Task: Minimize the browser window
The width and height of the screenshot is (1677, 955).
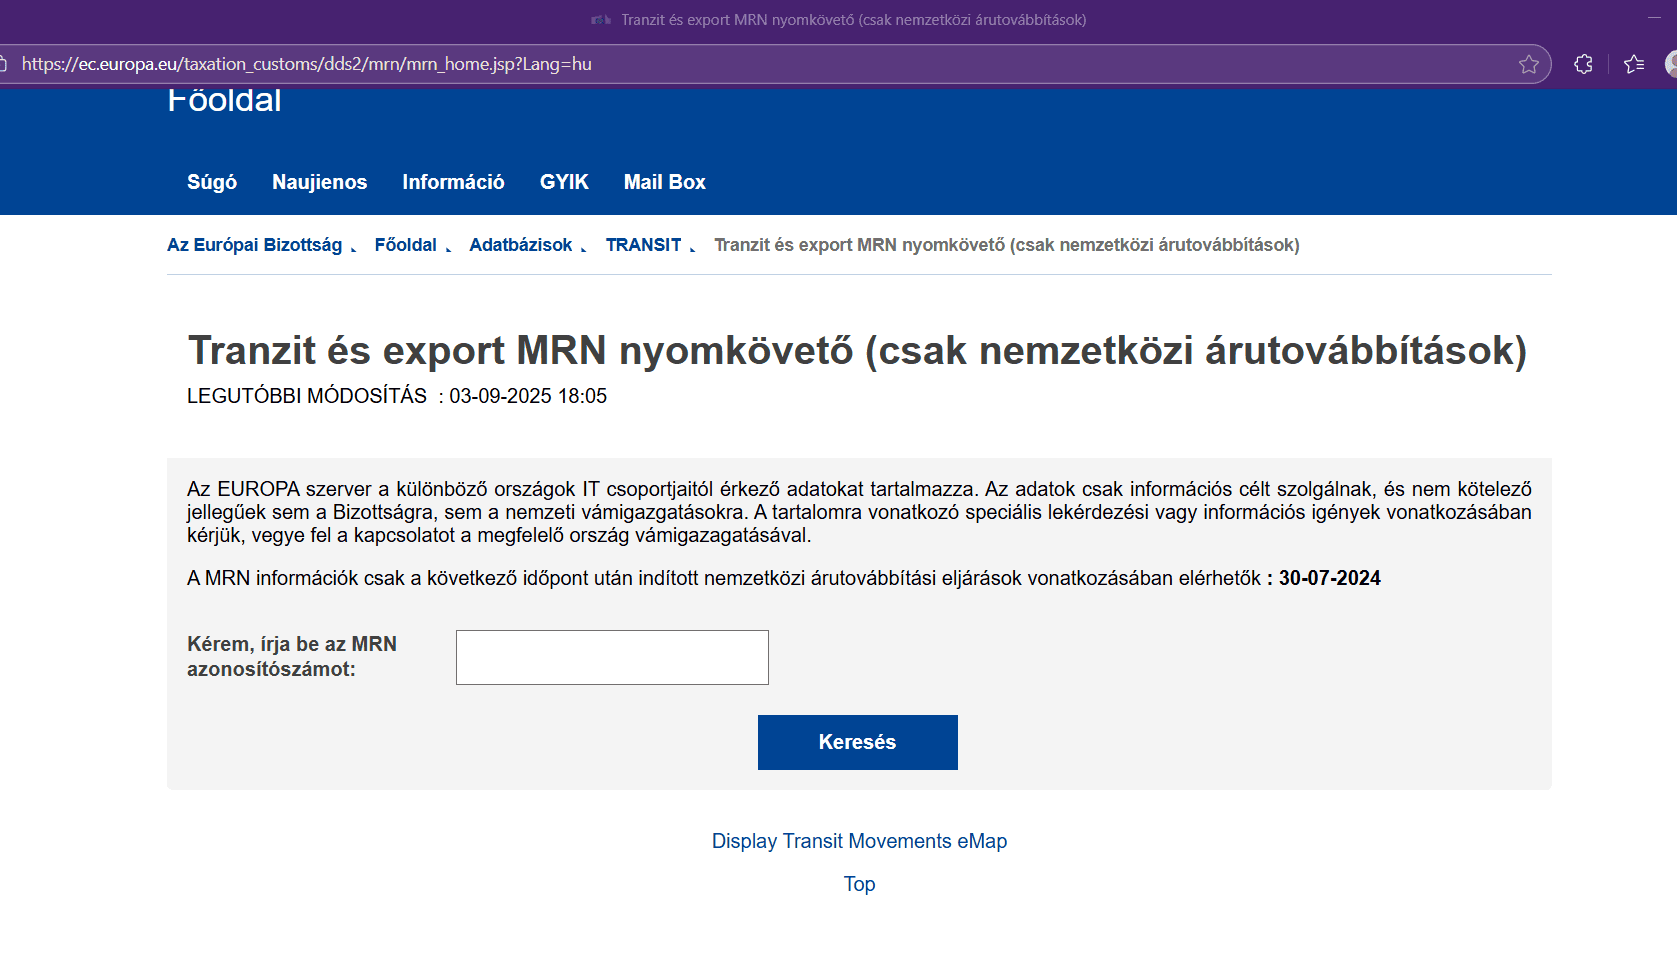Action: (x=1654, y=18)
